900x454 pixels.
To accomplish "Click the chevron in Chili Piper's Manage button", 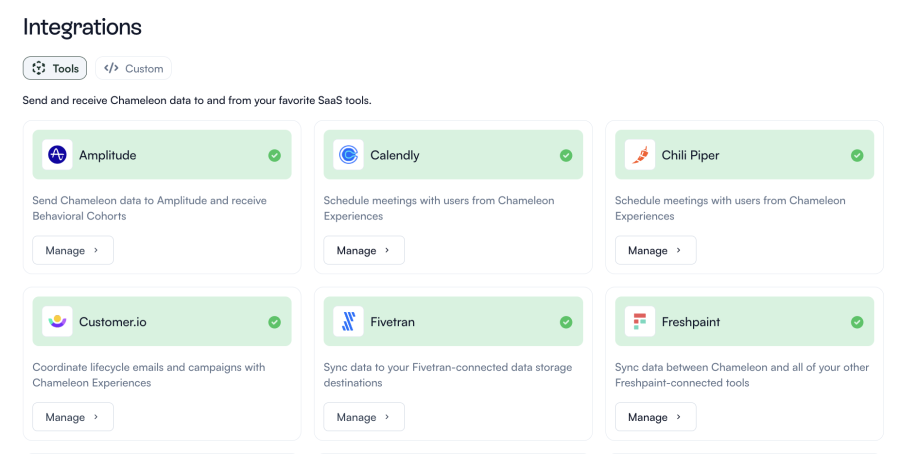I will 678,250.
